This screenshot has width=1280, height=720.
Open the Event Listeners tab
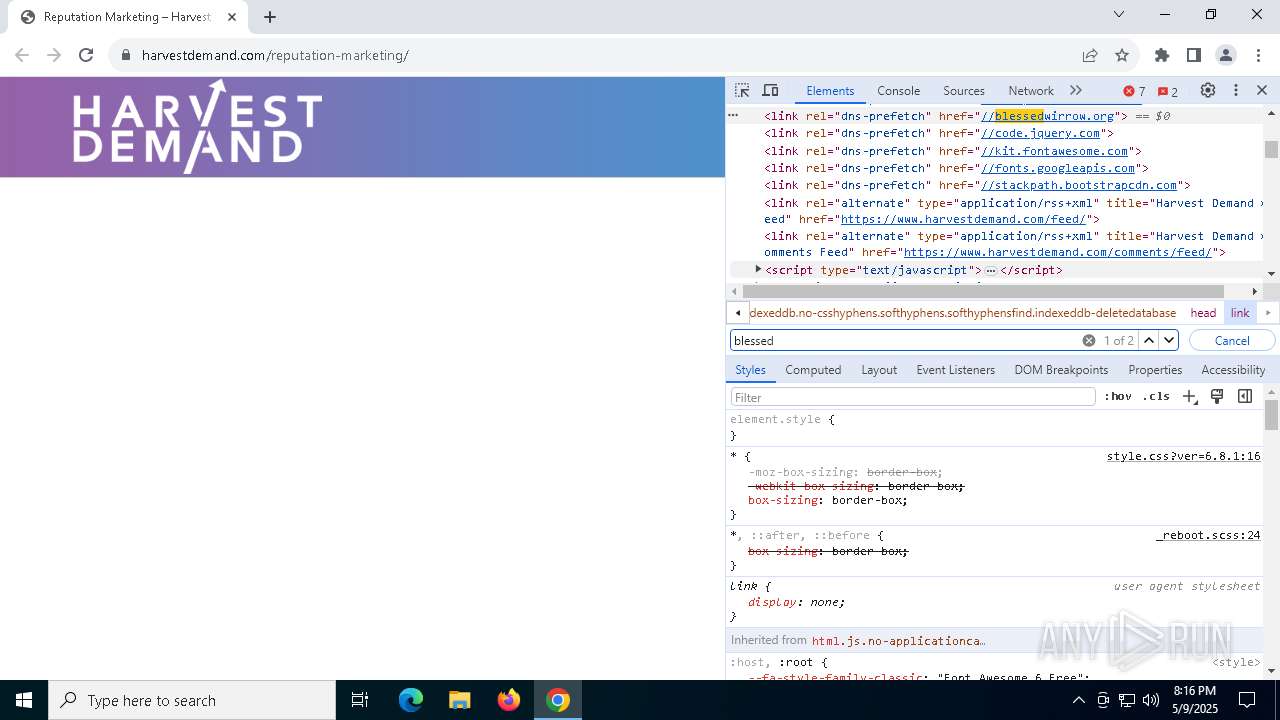pos(956,370)
